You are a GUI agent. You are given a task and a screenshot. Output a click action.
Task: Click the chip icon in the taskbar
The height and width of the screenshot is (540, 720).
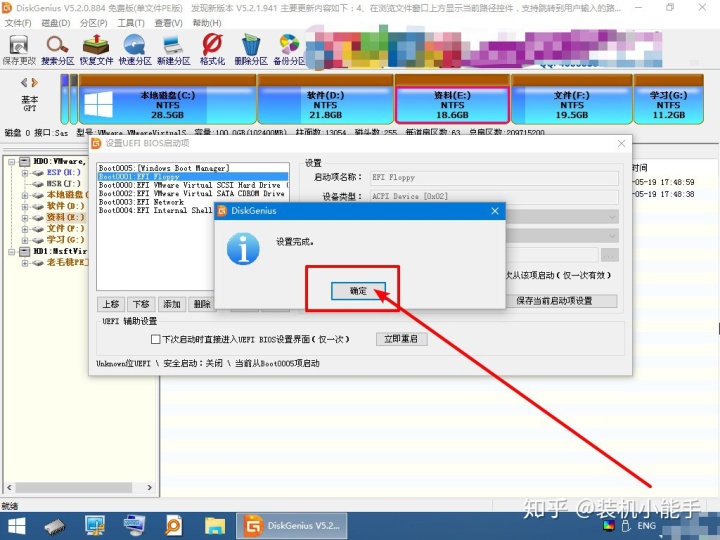[x=55, y=526]
